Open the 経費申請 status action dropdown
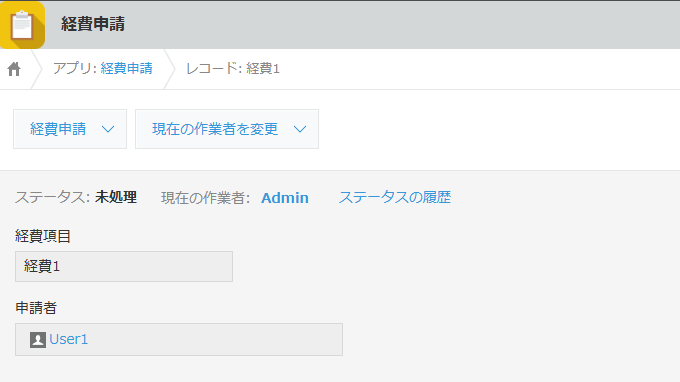The width and height of the screenshot is (680, 382). tap(70, 129)
